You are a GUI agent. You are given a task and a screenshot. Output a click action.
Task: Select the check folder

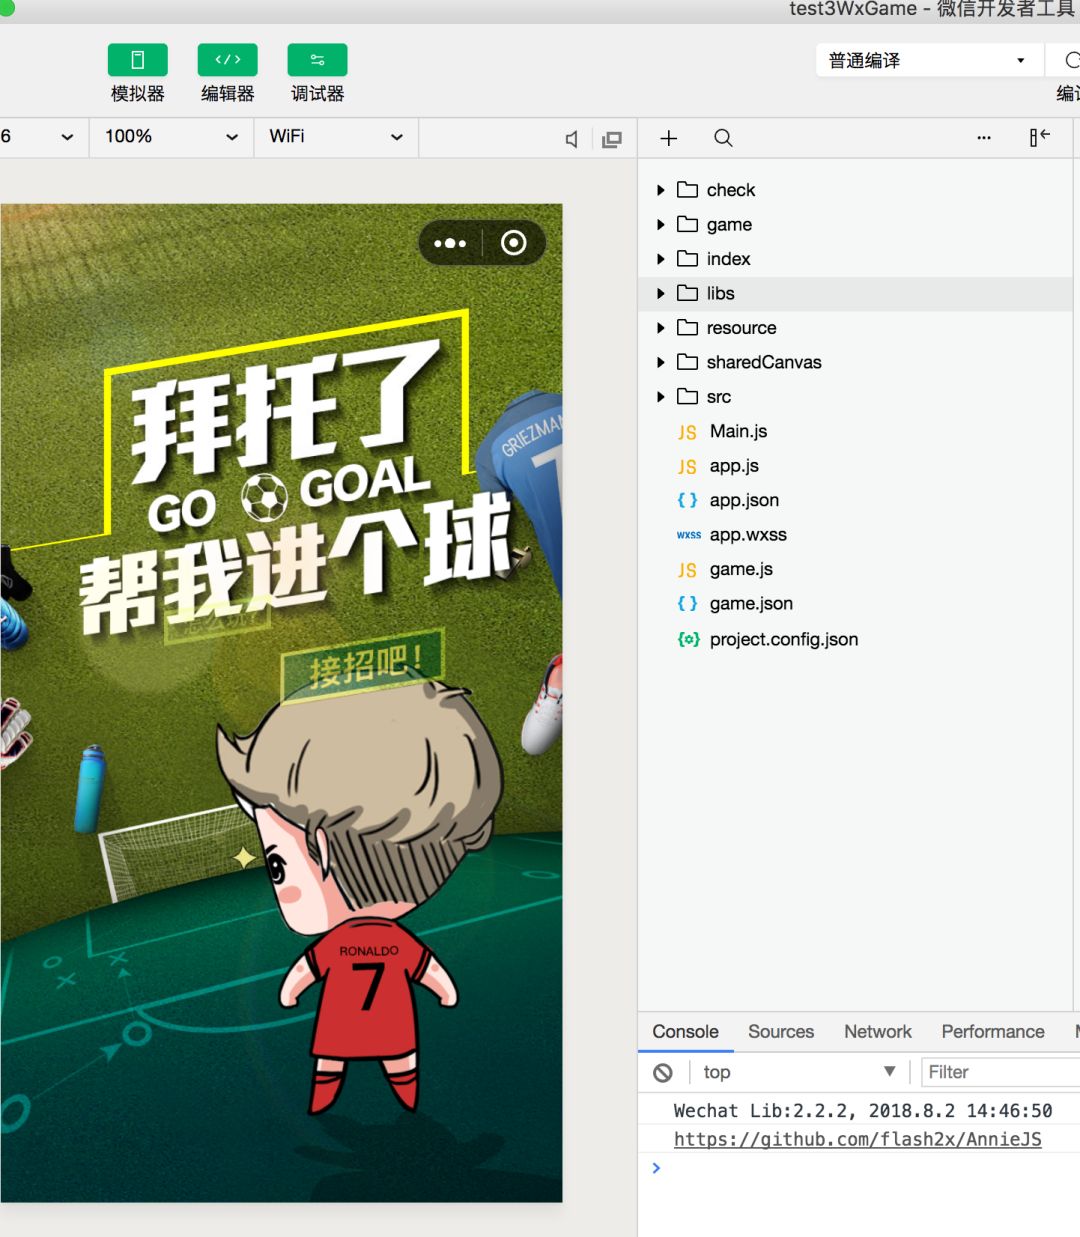pos(855,190)
